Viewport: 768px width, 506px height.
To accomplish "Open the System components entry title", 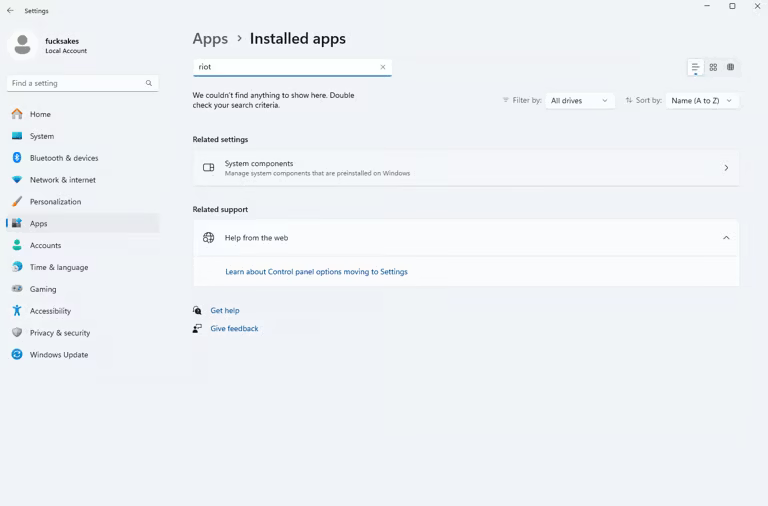I will point(259,164).
